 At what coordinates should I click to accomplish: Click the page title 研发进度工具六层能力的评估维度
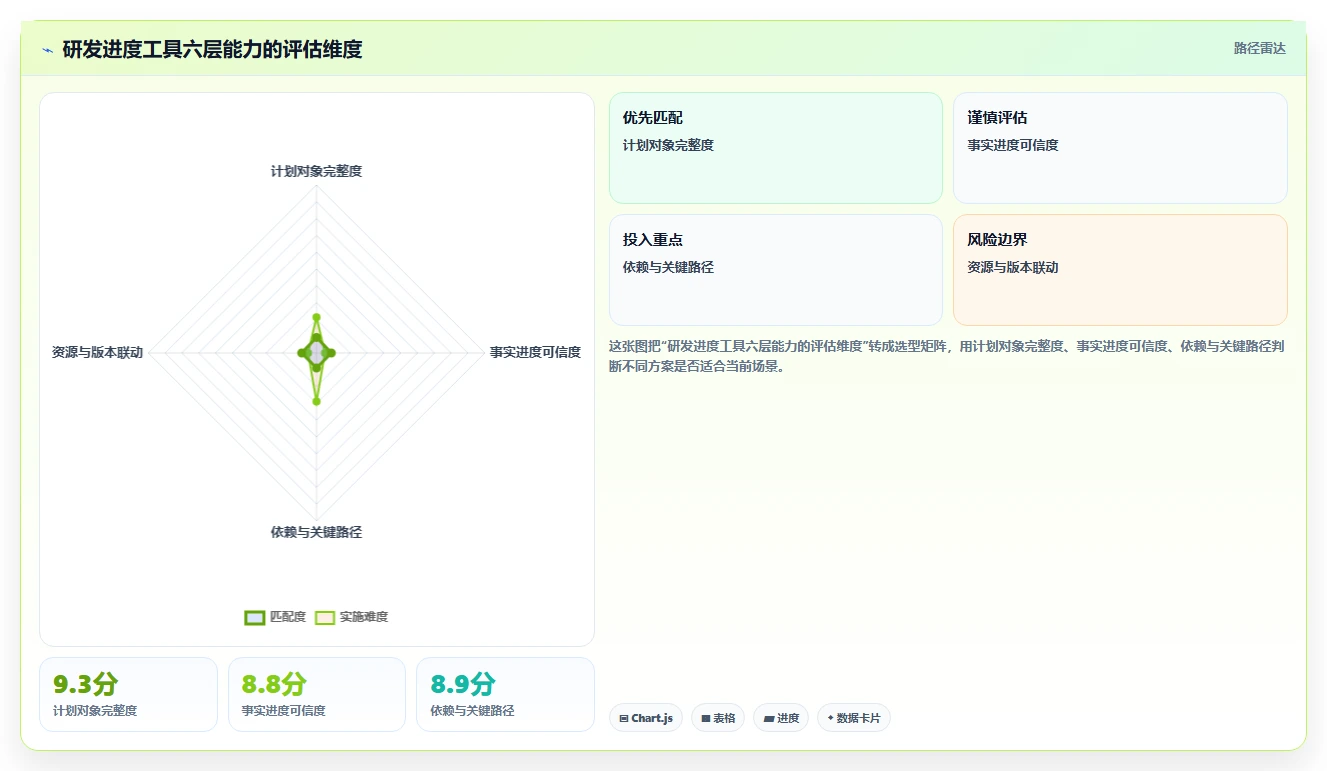[x=212, y=49]
